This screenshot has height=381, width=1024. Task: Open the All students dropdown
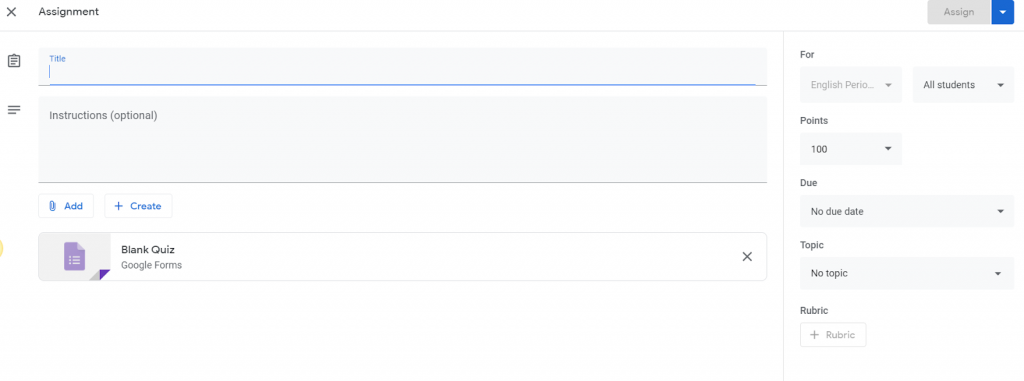963,85
